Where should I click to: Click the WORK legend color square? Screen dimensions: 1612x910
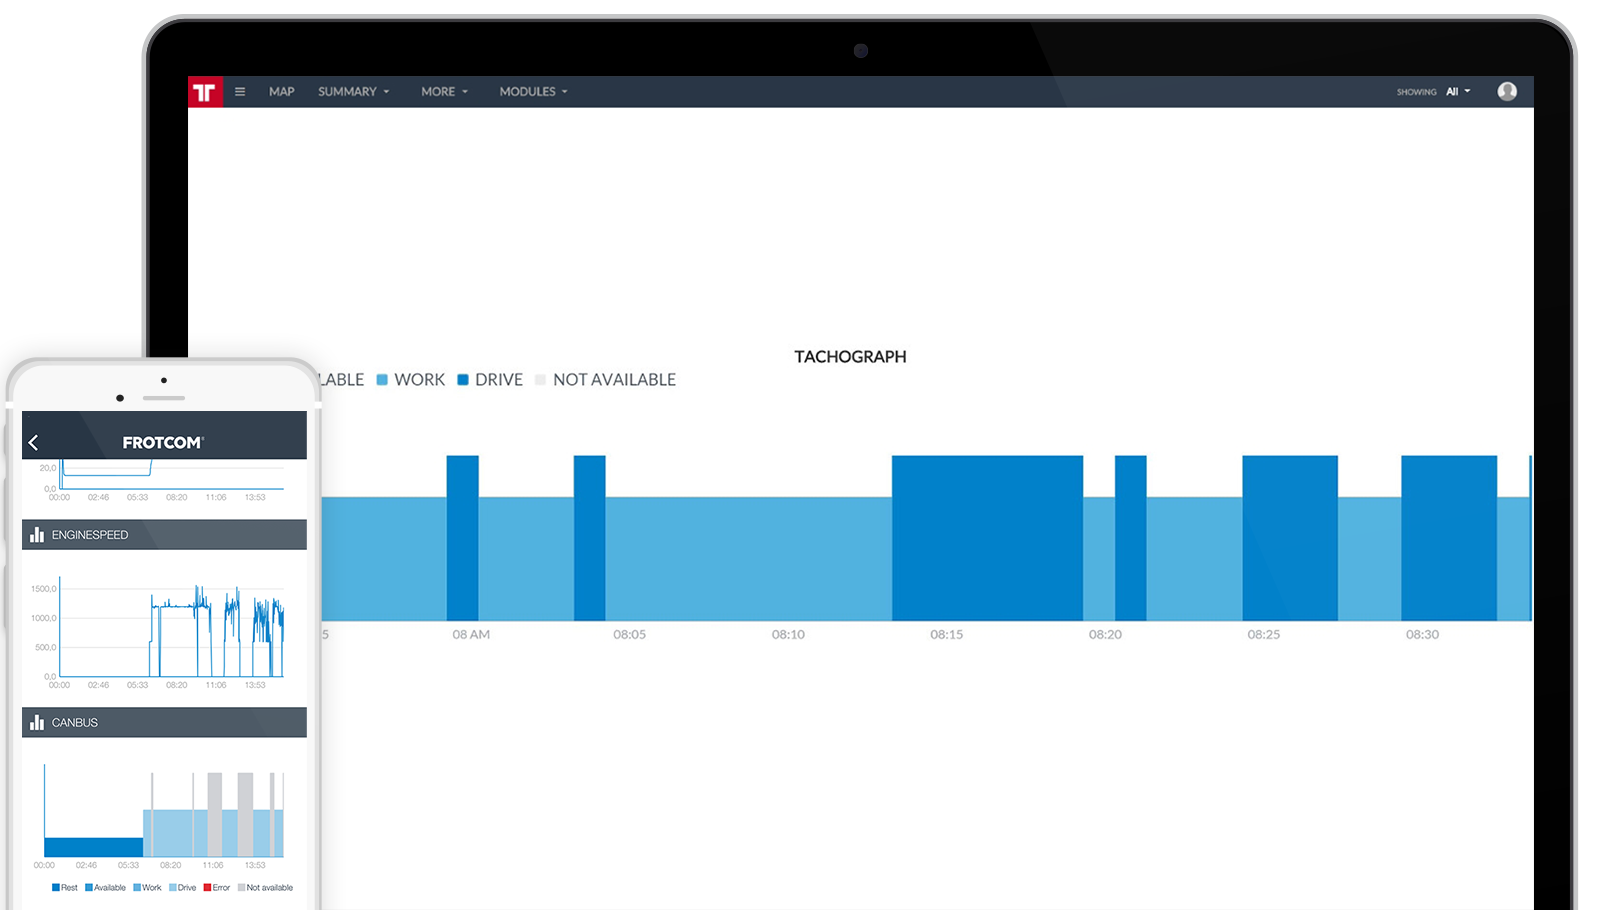[382, 380]
